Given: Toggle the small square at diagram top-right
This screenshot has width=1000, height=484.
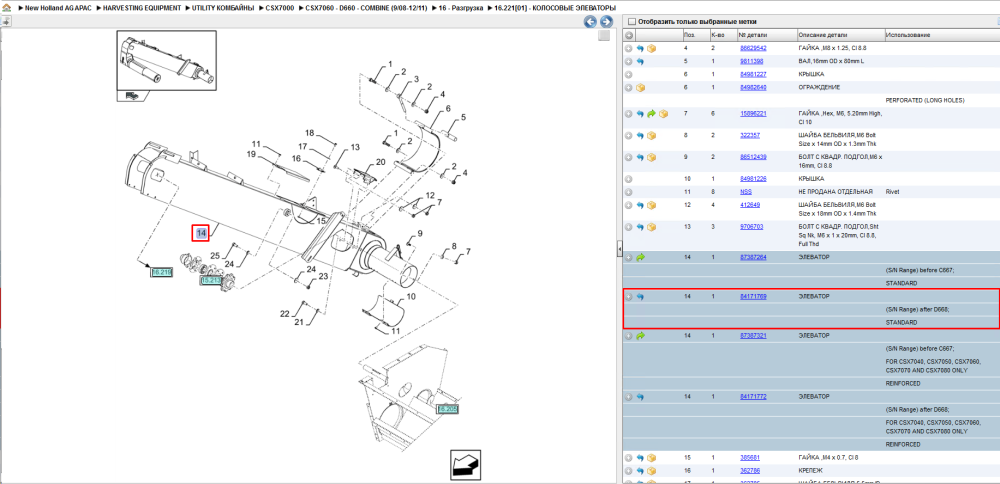Looking at the screenshot, I should point(604,36).
